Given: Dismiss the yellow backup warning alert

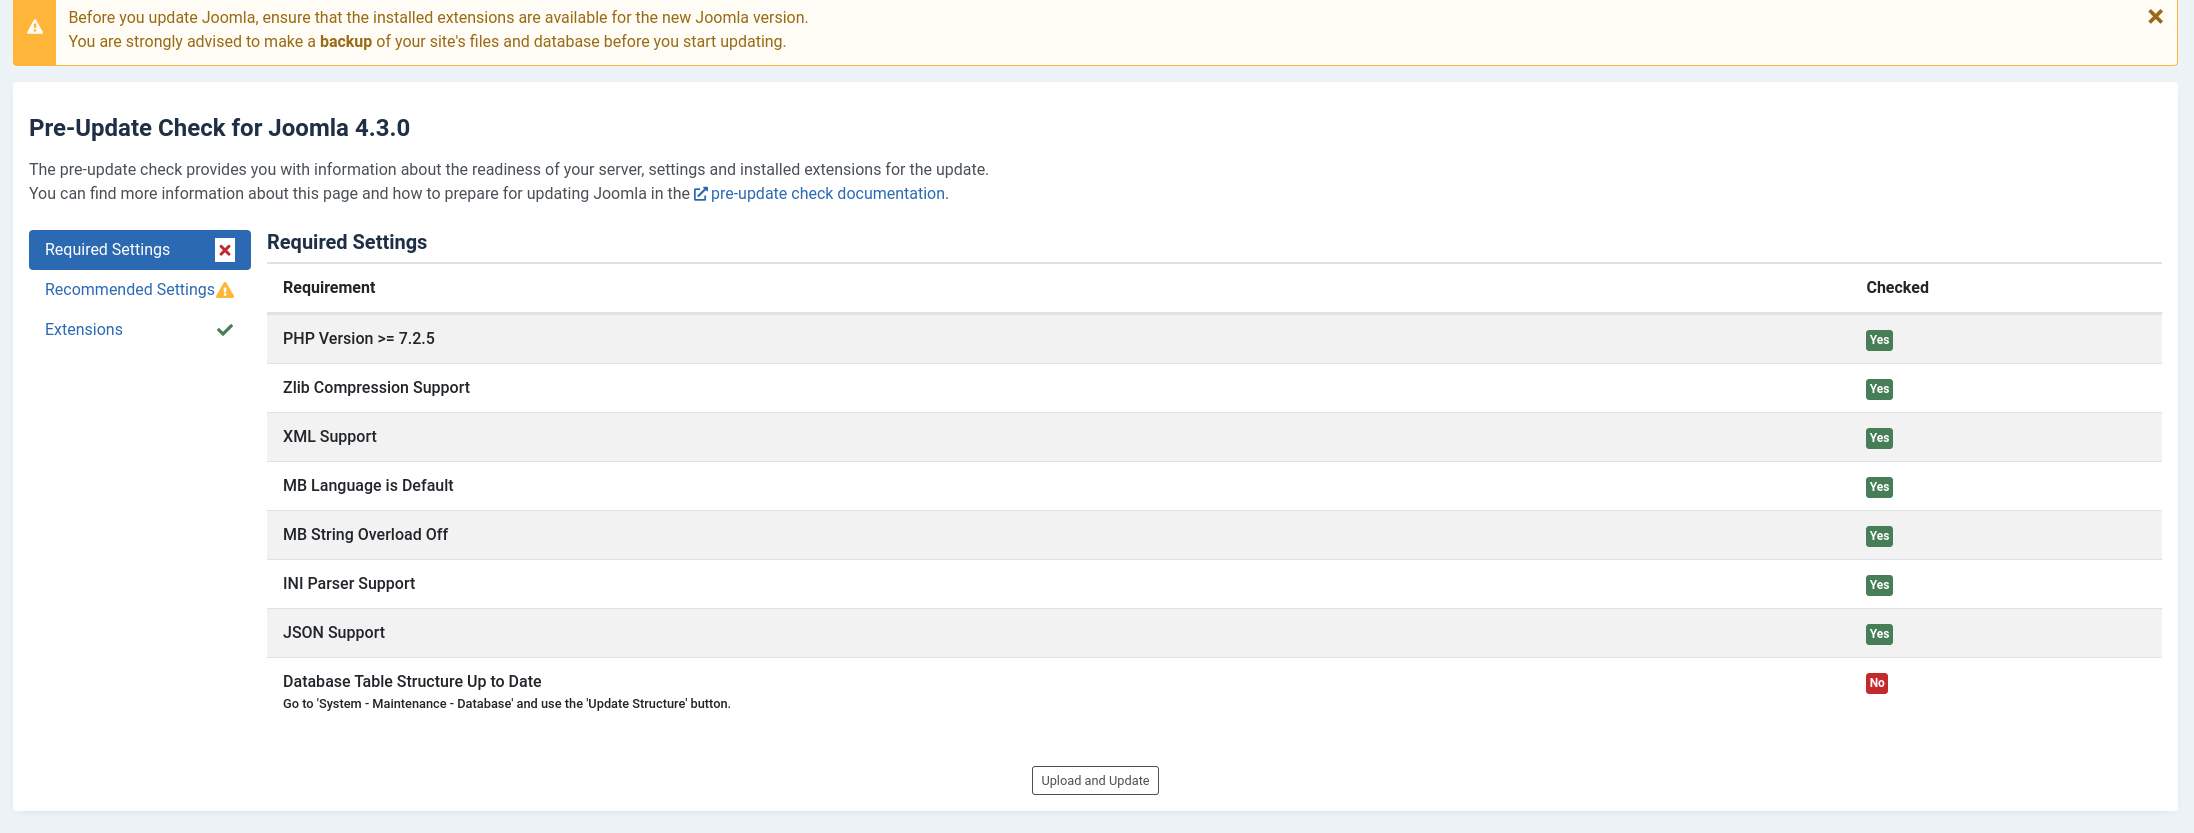Looking at the screenshot, I should click(x=2155, y=17).
